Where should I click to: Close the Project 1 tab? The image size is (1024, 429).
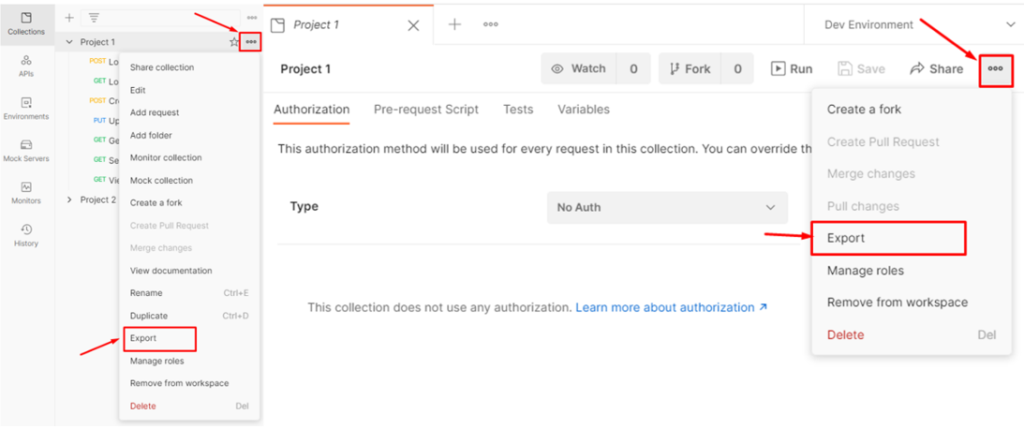(413, 25)
